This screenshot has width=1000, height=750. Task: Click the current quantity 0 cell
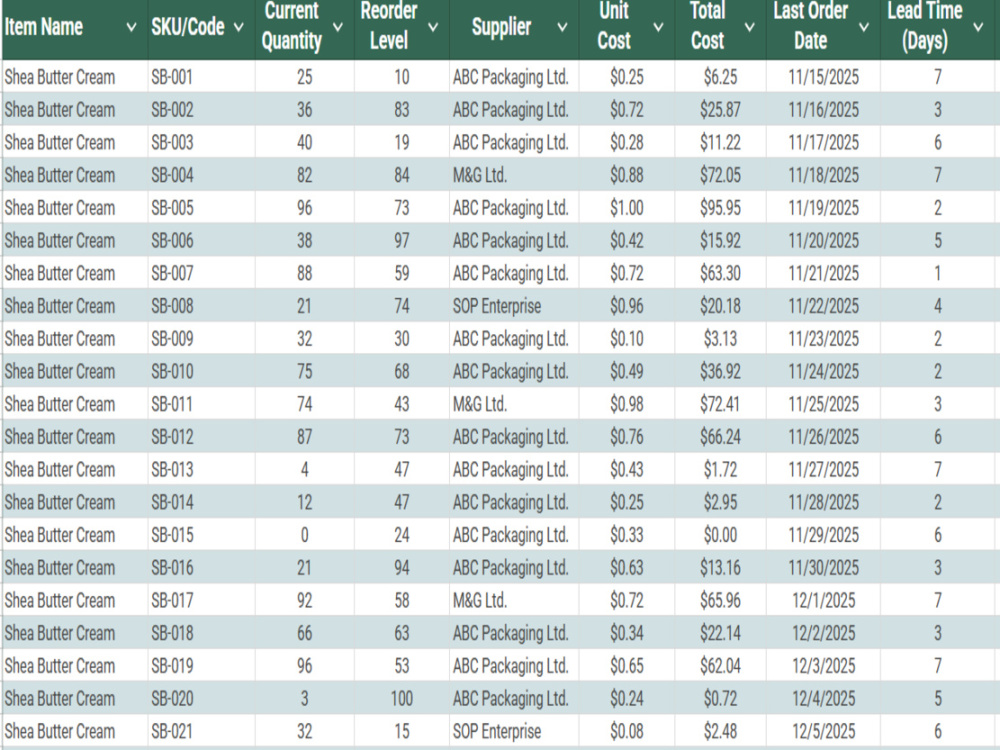click(305, 535)
